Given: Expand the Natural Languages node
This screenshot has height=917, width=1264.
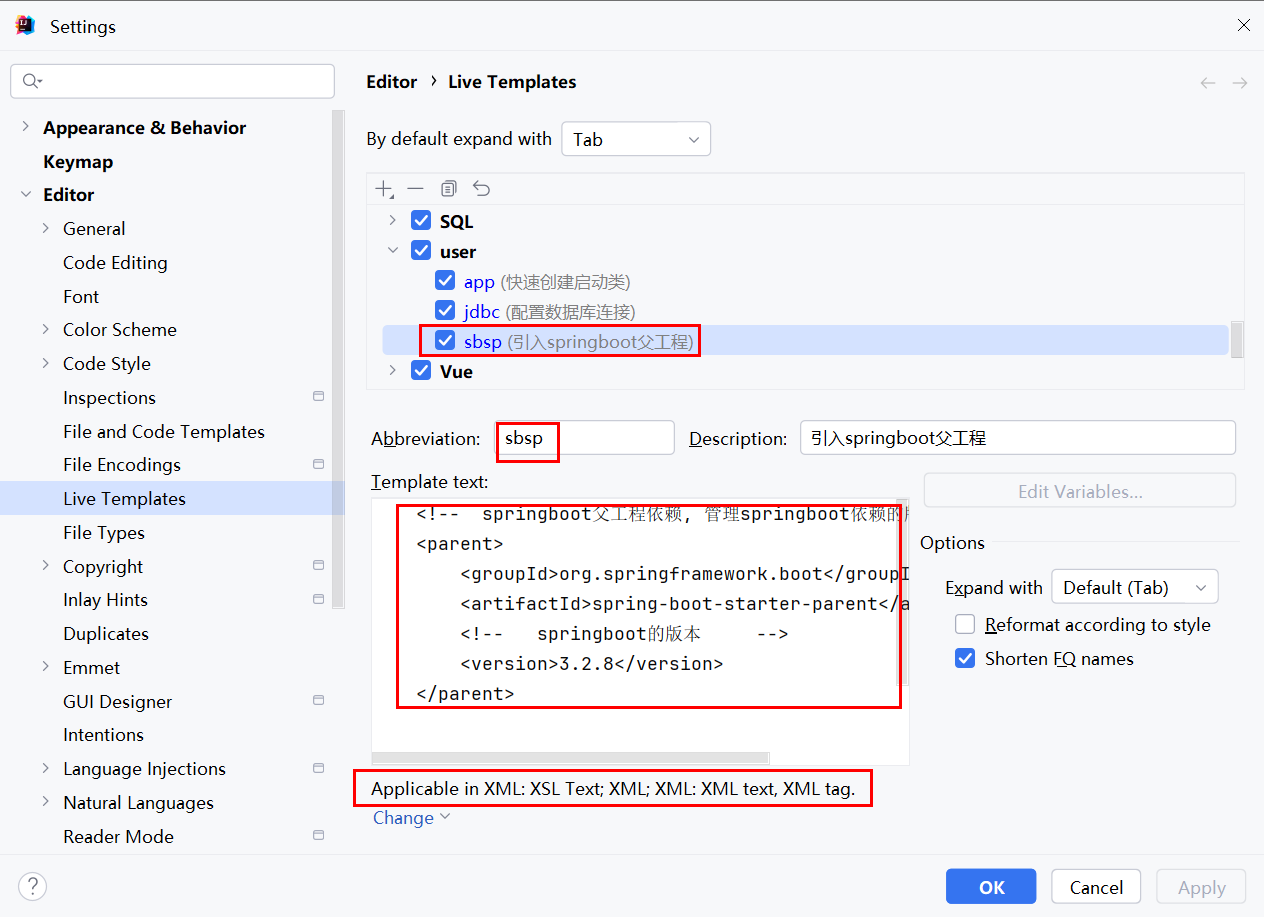Looking at the screenshot, I should (46, 802).
